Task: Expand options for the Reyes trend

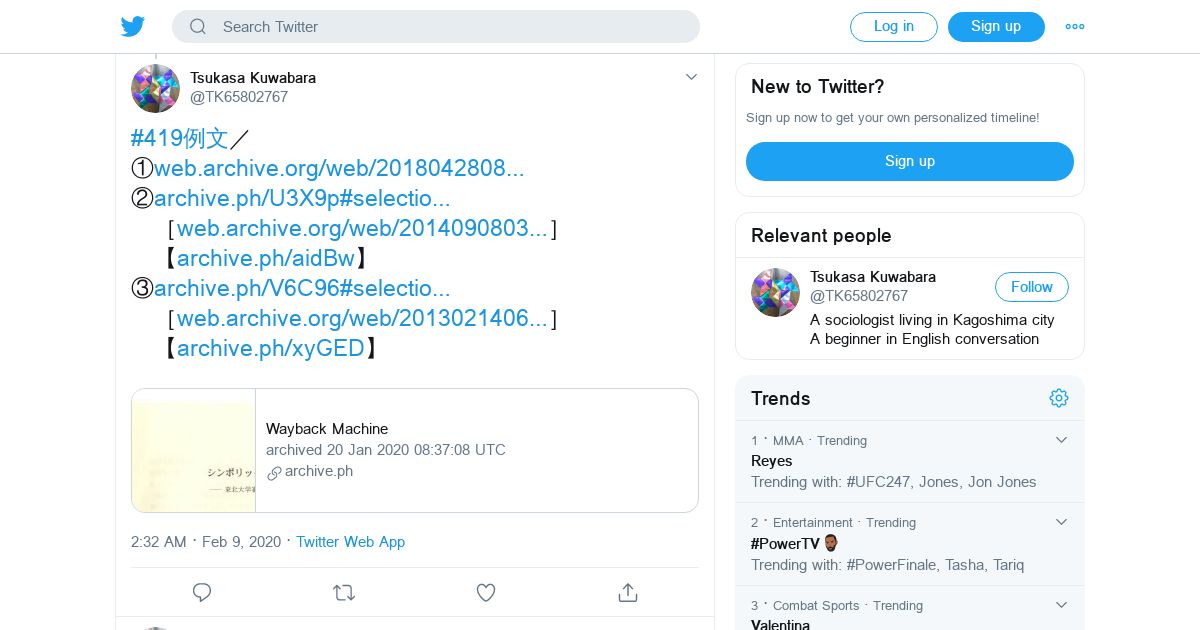Action: 1062,440
